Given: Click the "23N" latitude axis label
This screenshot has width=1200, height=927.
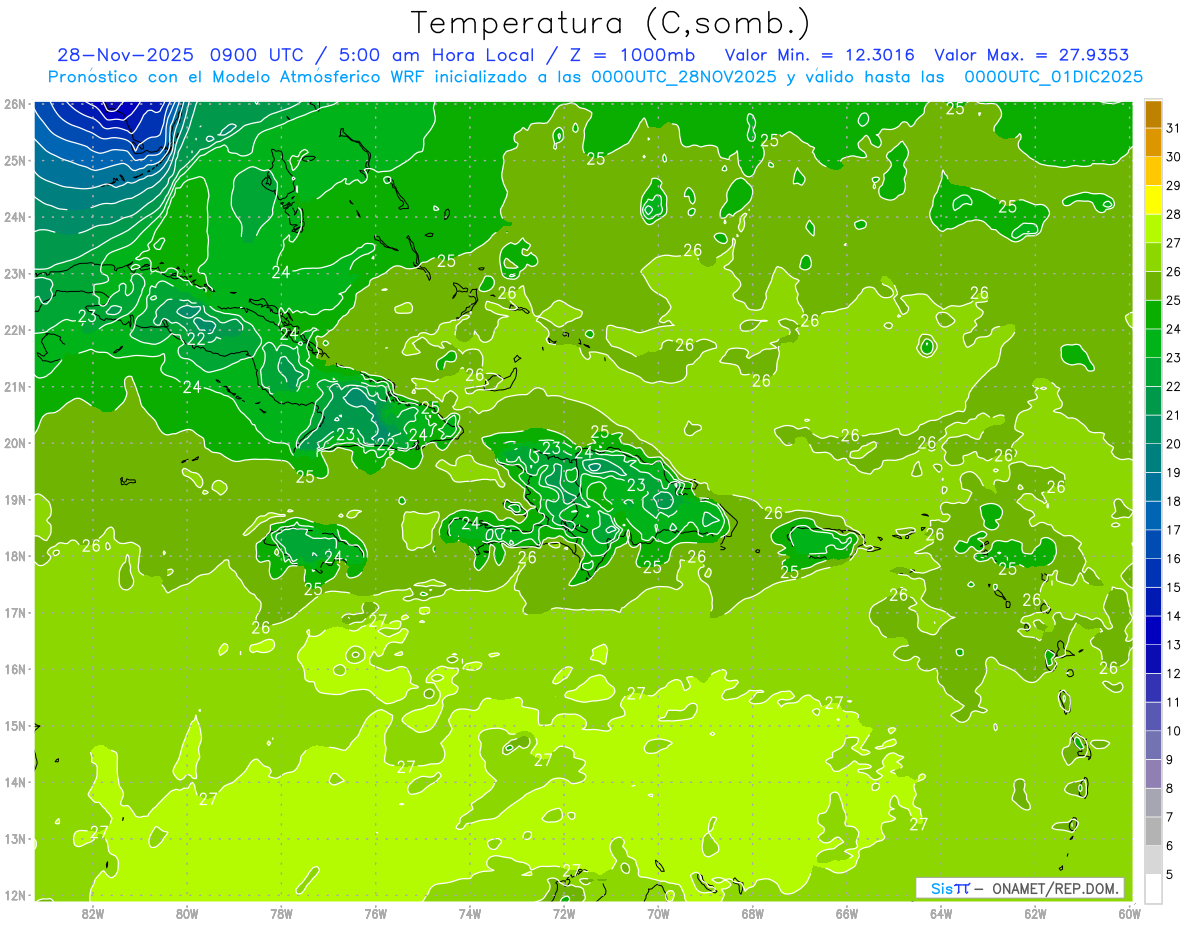Looking at the screenshot, I should pyautogui.click(x=15, y=274).
